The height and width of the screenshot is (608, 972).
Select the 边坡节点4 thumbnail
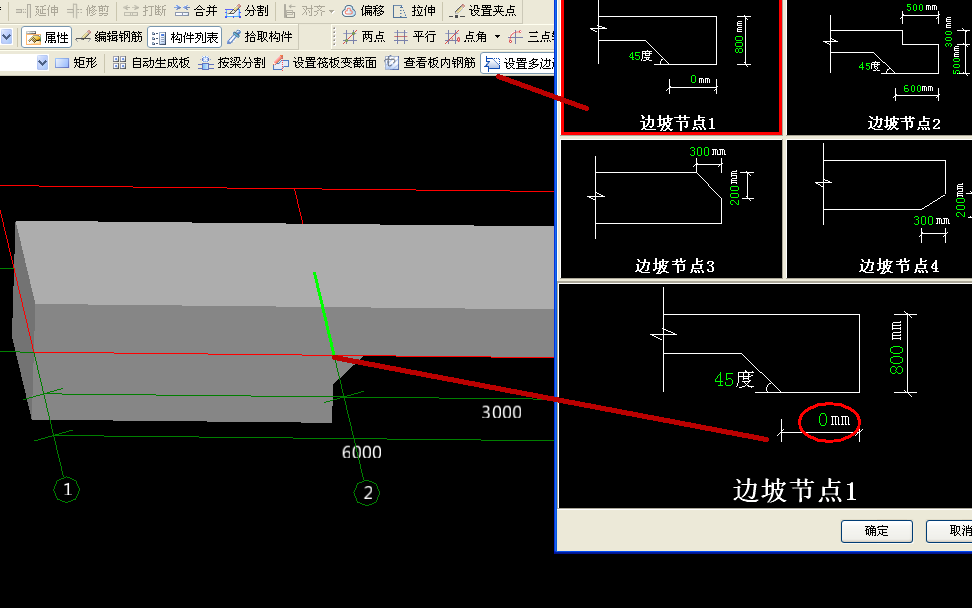coord(879,209)
